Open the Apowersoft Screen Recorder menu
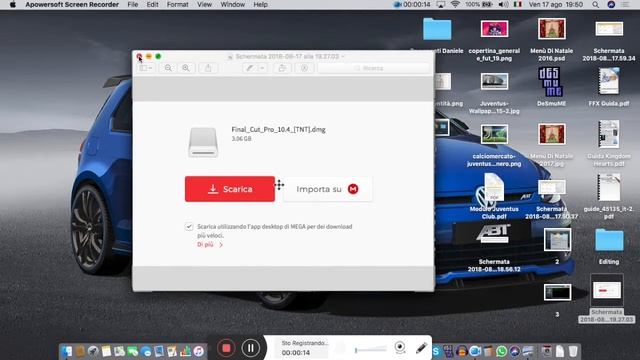640x360 pixels. click(72, 4)
